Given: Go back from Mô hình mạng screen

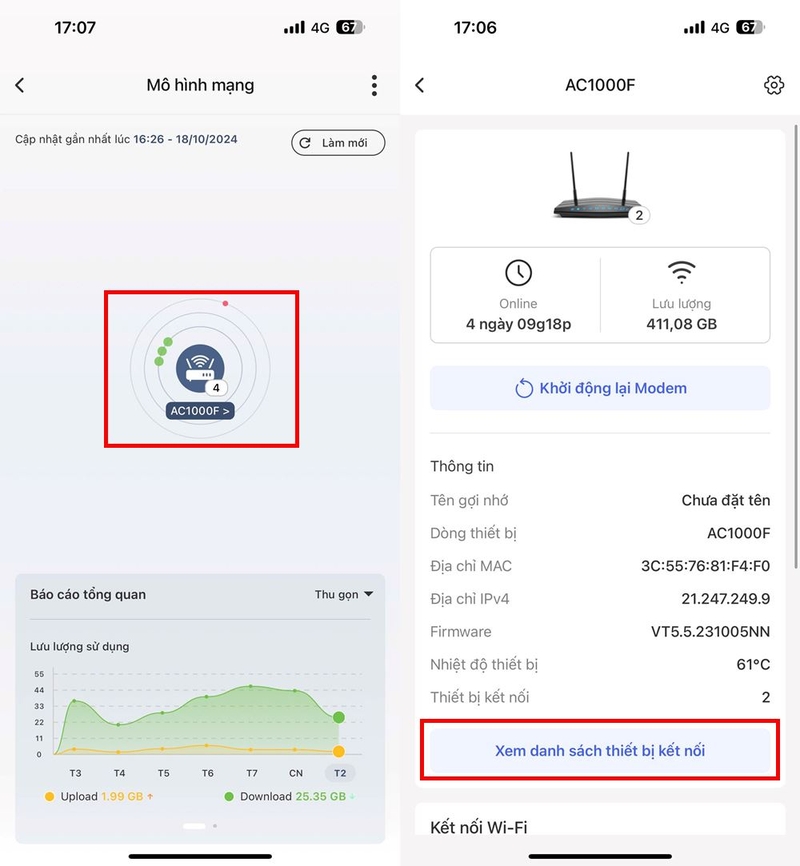Looking at the screenshot, I should pyautogui.click(x=20, y=85).
